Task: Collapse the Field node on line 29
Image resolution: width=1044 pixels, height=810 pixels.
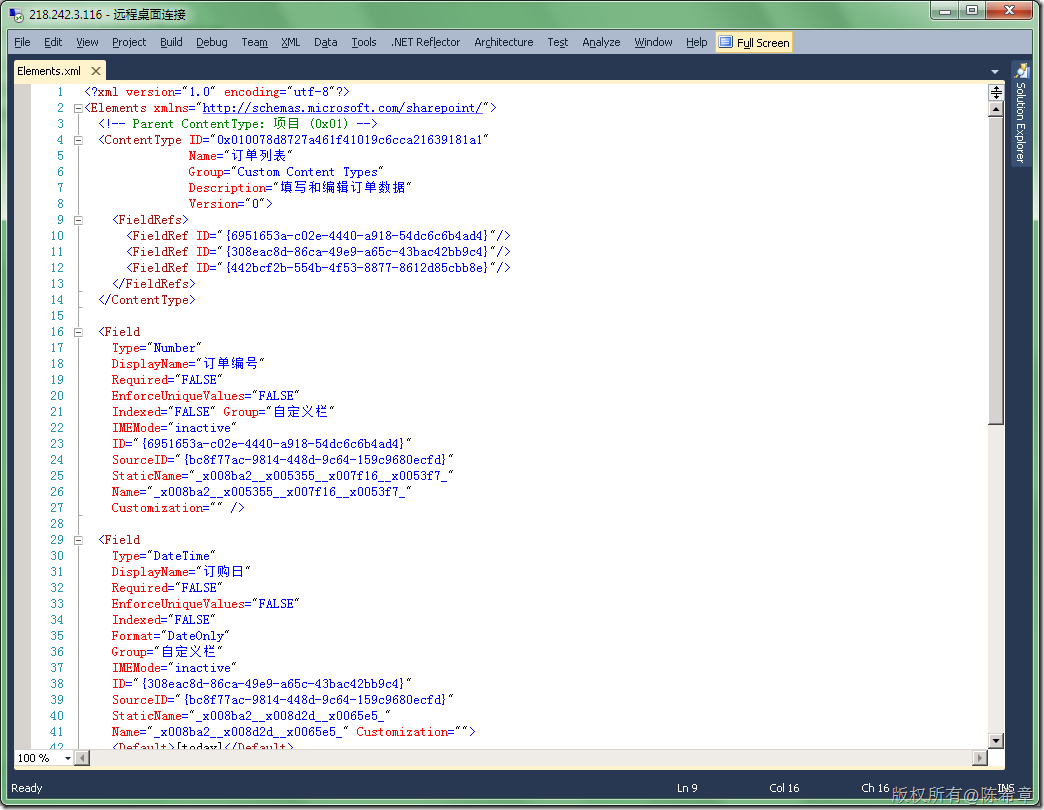Action: [78, 540]
